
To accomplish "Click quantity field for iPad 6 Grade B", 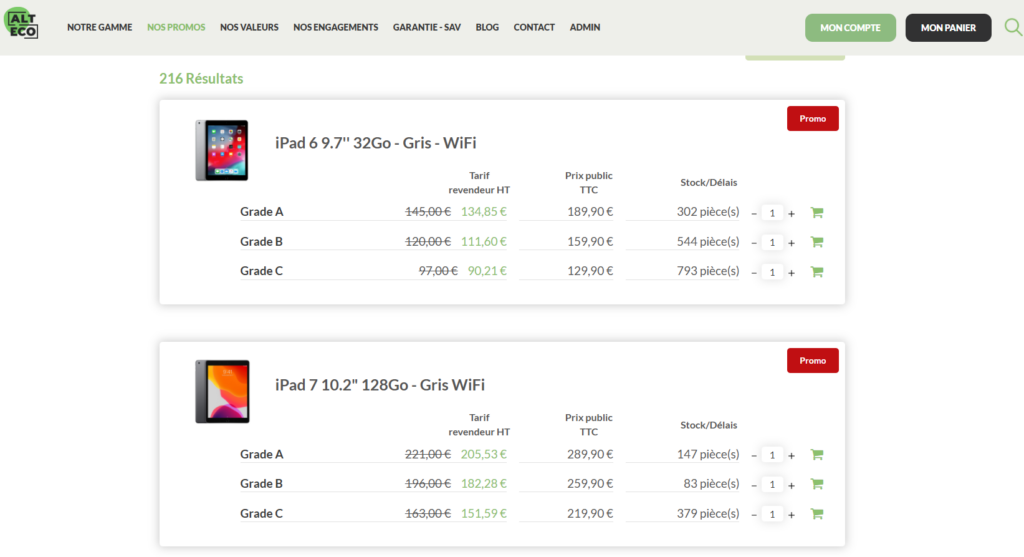I will click(x=772, y=242).
